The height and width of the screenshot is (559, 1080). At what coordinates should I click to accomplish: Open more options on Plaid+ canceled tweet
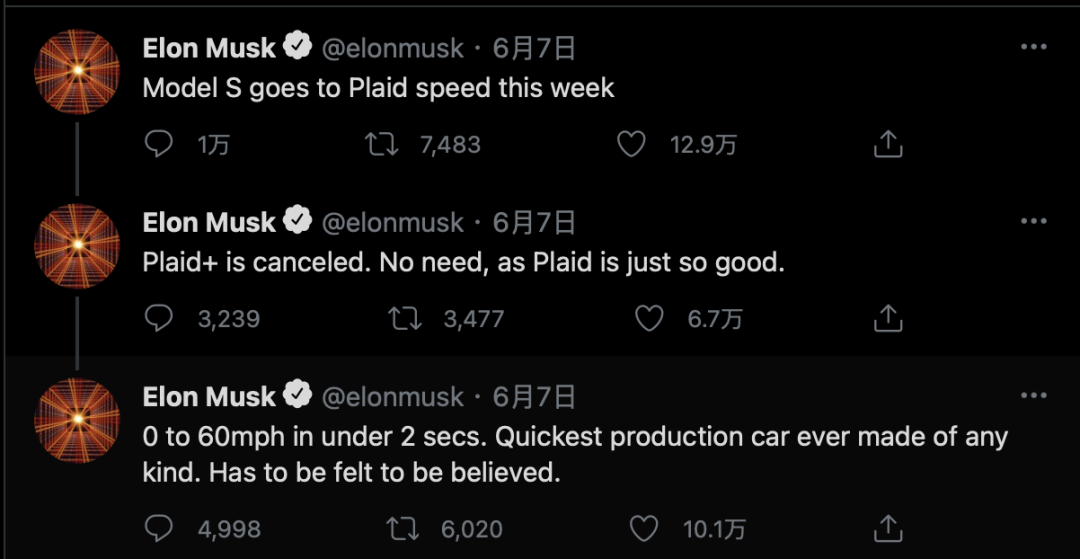pyautogui.click(x=1033, y=221)
